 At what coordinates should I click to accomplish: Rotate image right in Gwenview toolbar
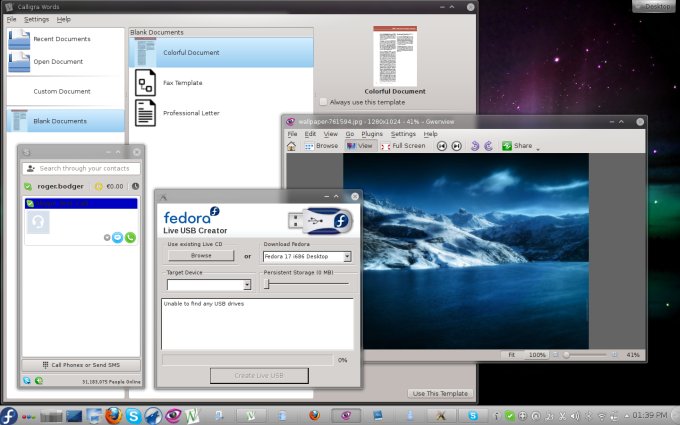(488, 146)
